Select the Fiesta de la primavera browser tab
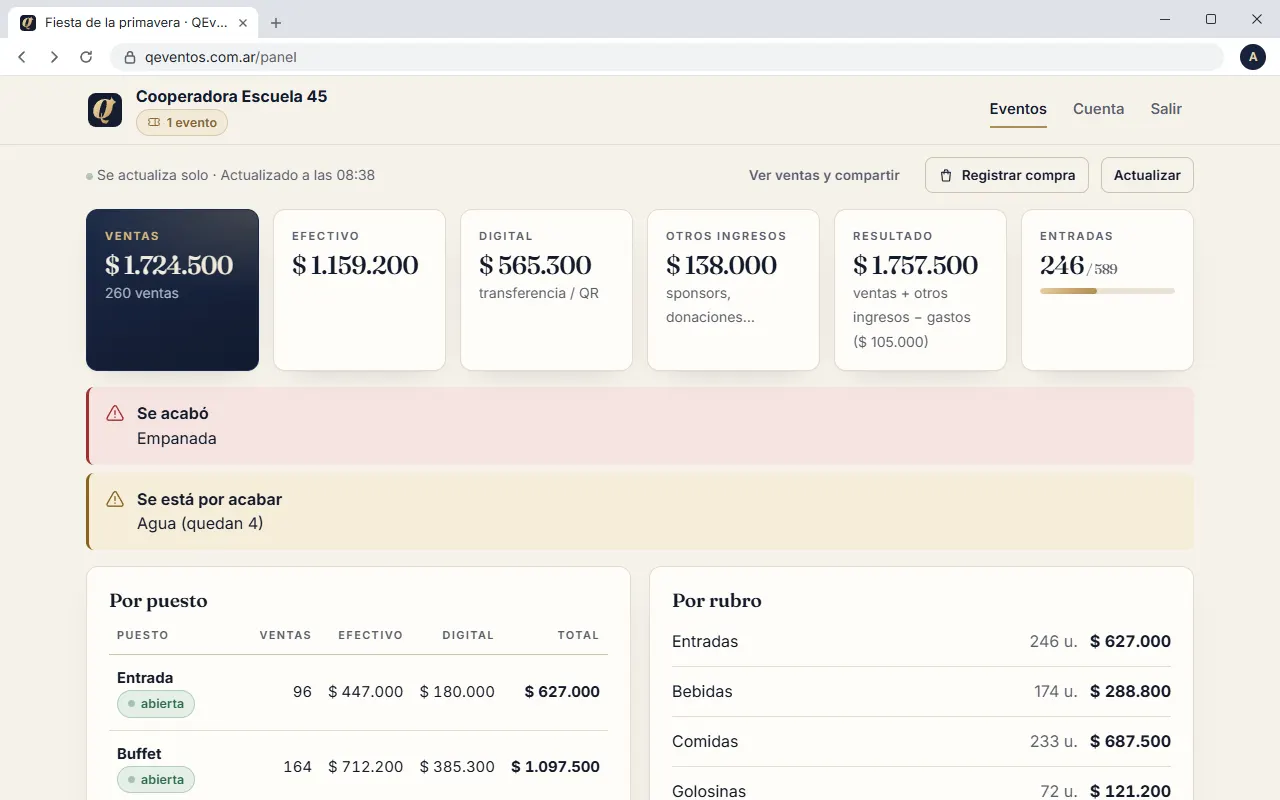The width and height of the screenshot is (1280, 800). pyautogui.click(x=135, y=22)
